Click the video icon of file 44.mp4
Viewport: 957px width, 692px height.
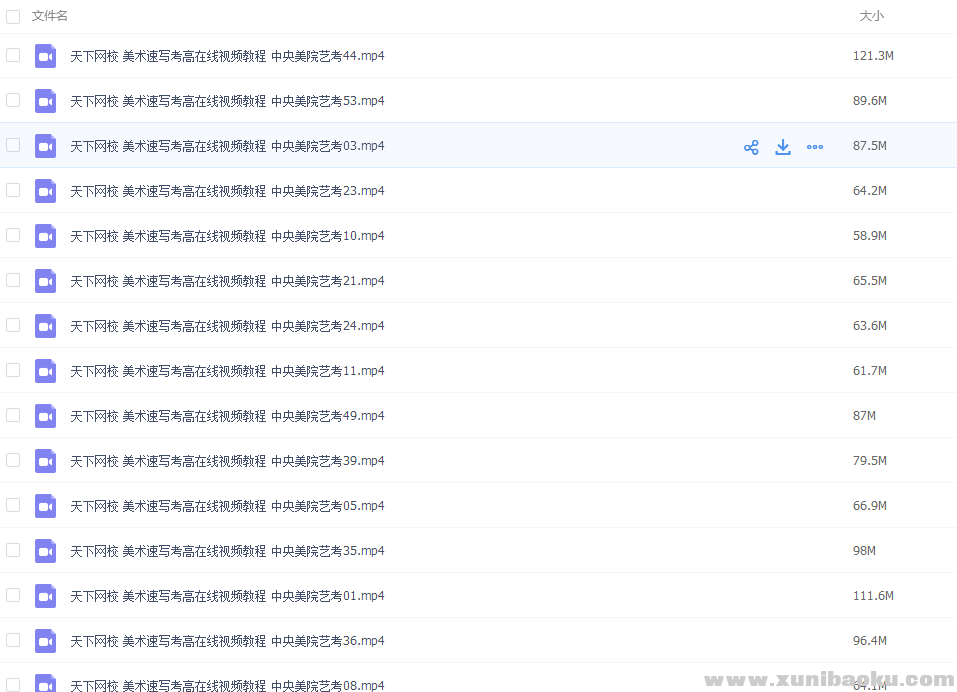(x=45, y=56)
